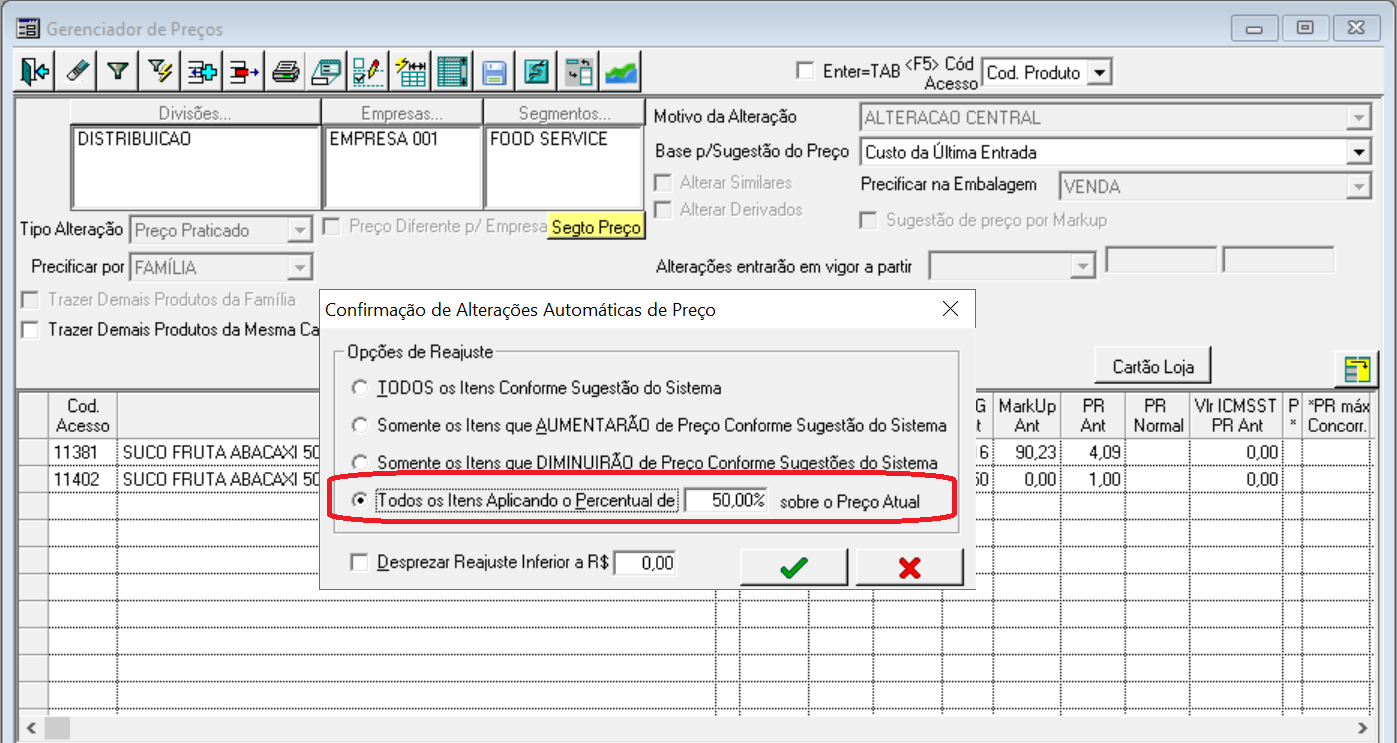Cancel with the red X button
Image resolution: width=1397 pixels, height=743 pixels.
click(909, 567)
